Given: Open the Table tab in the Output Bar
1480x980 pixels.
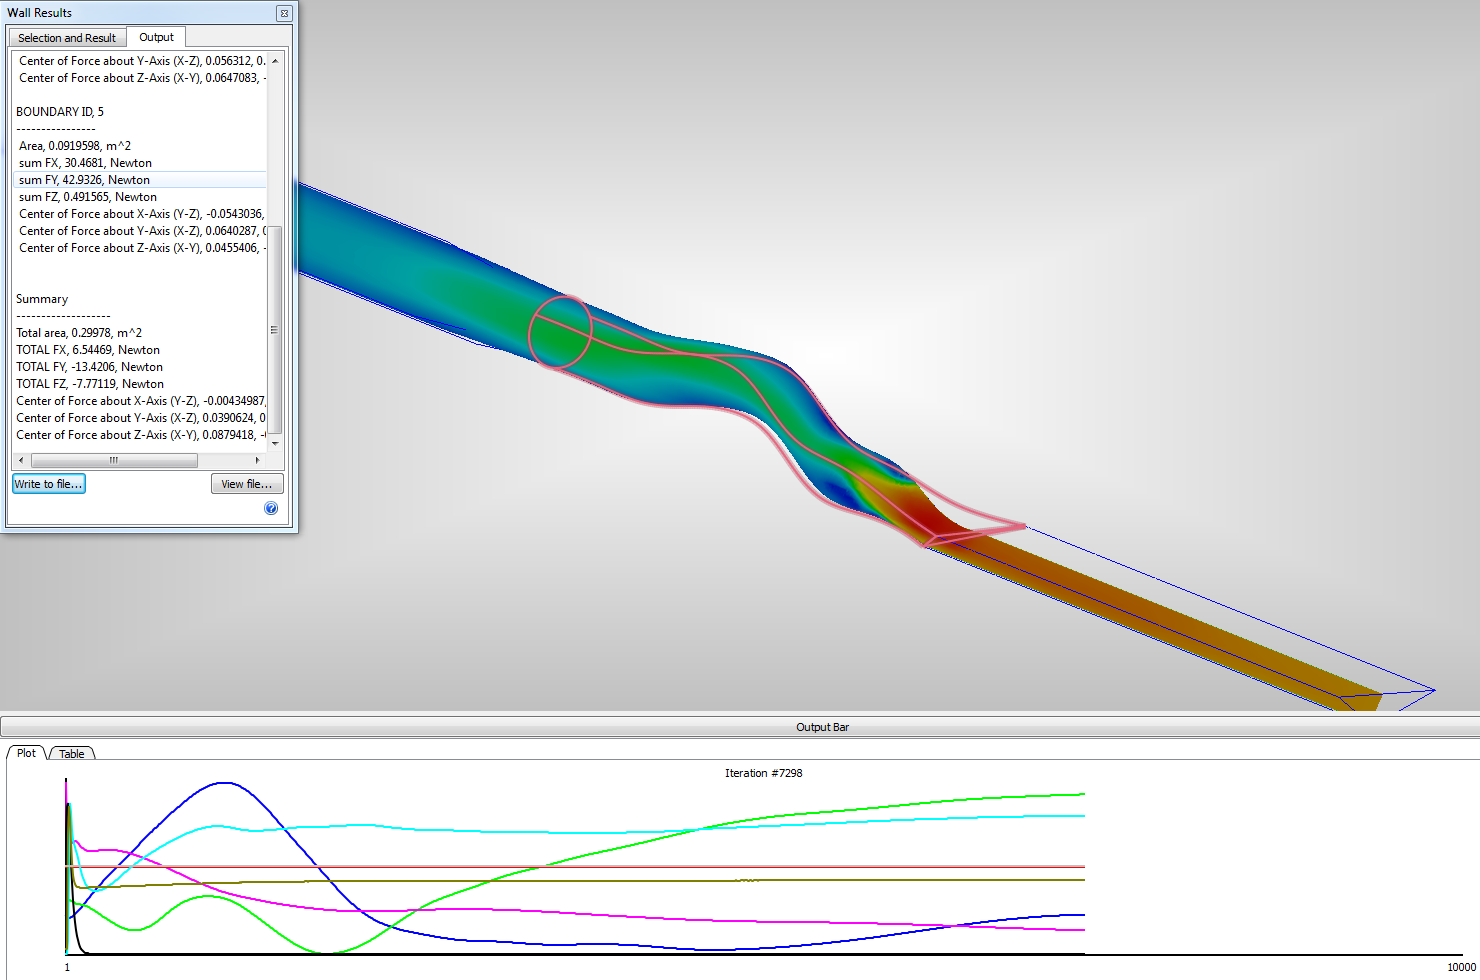Looking at the screenshot, I should click(71, 754).
